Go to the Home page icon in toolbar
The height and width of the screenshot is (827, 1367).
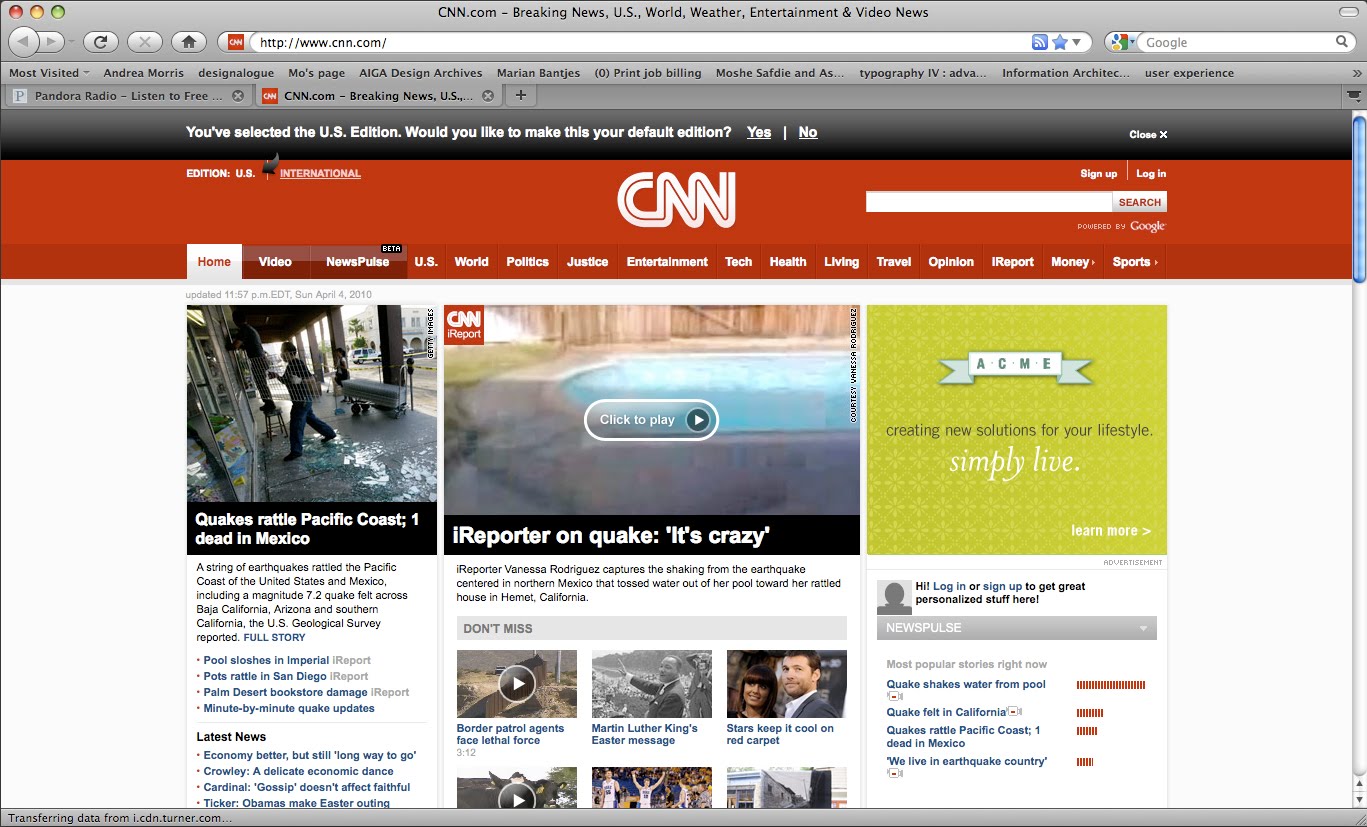(x=189, y=42)
